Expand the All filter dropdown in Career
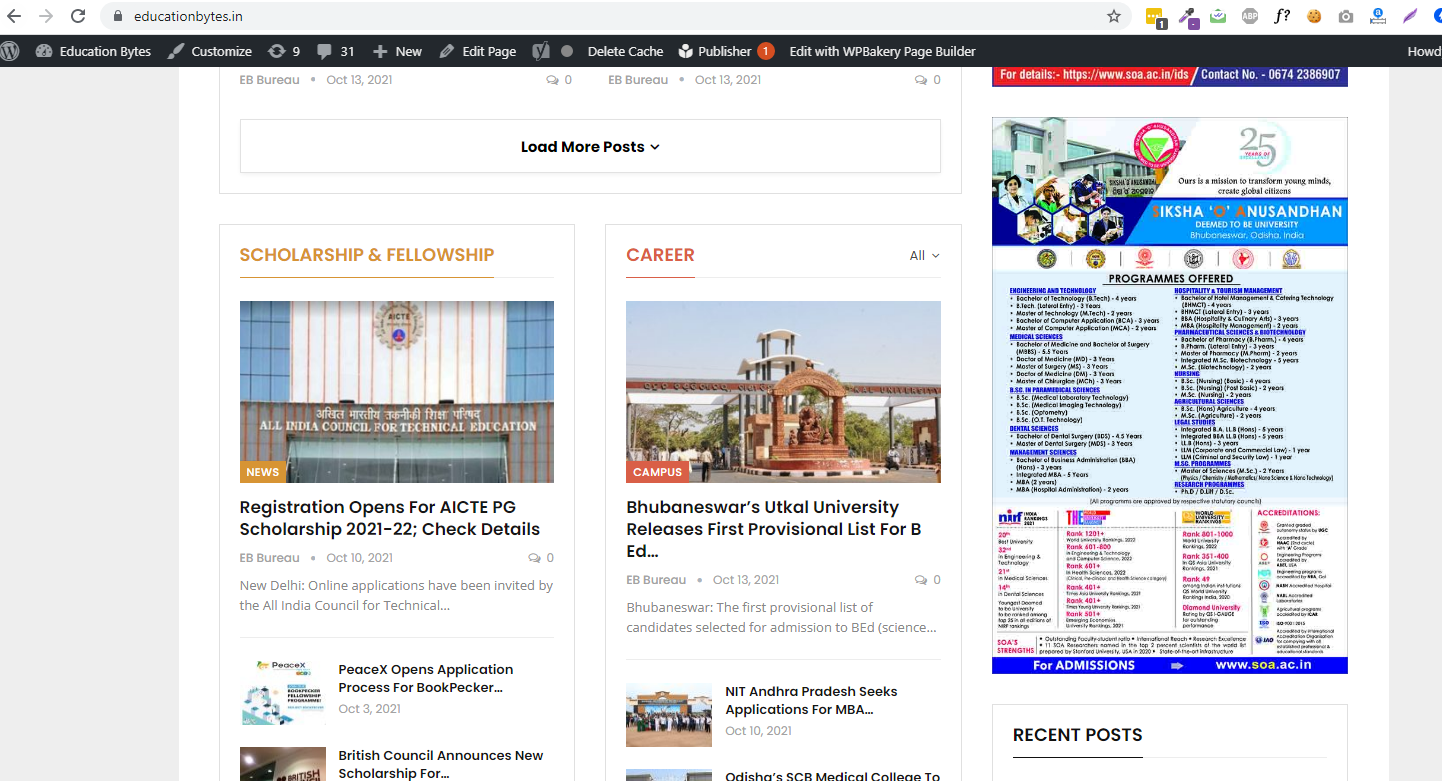The height and width of the screenshot is (781, 1442). tap(925, 255)
